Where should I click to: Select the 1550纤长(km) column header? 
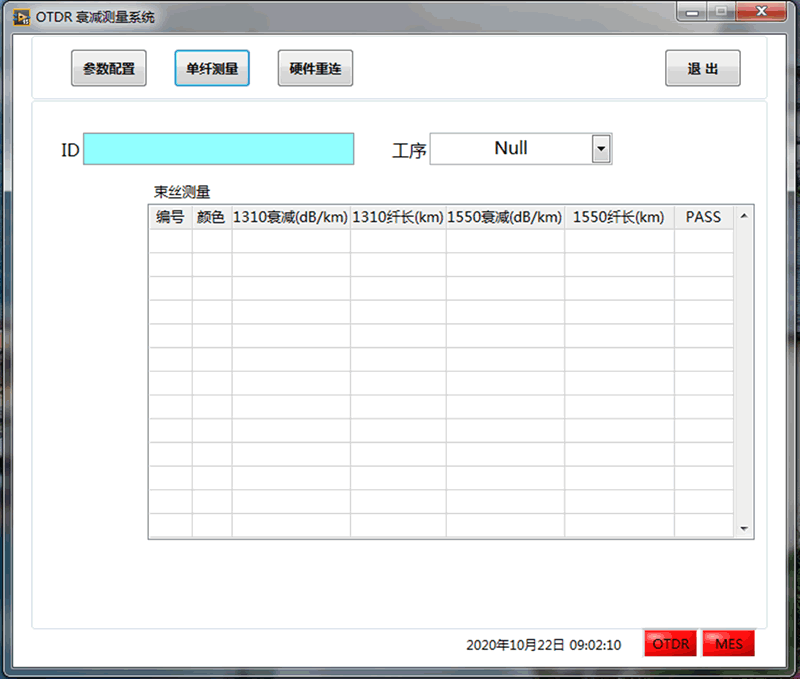619,217
